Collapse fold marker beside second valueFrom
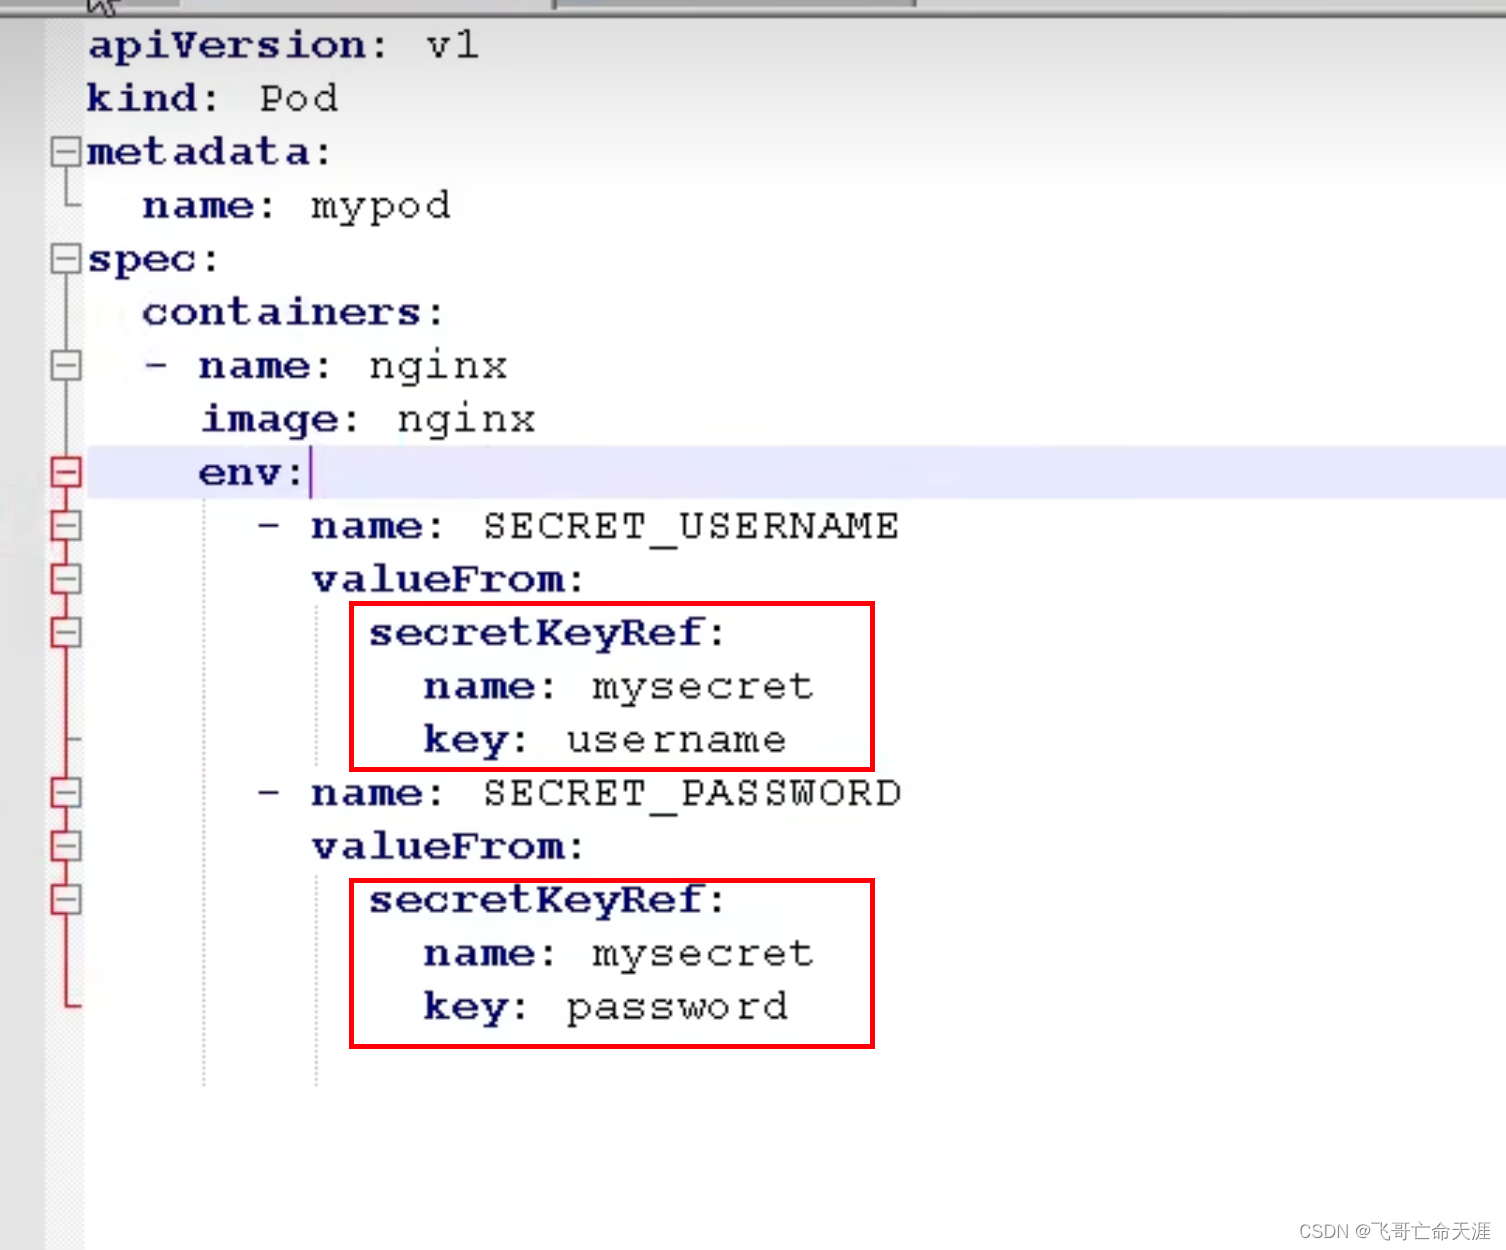The image size is (1506, 1250). tap(66, 847)
